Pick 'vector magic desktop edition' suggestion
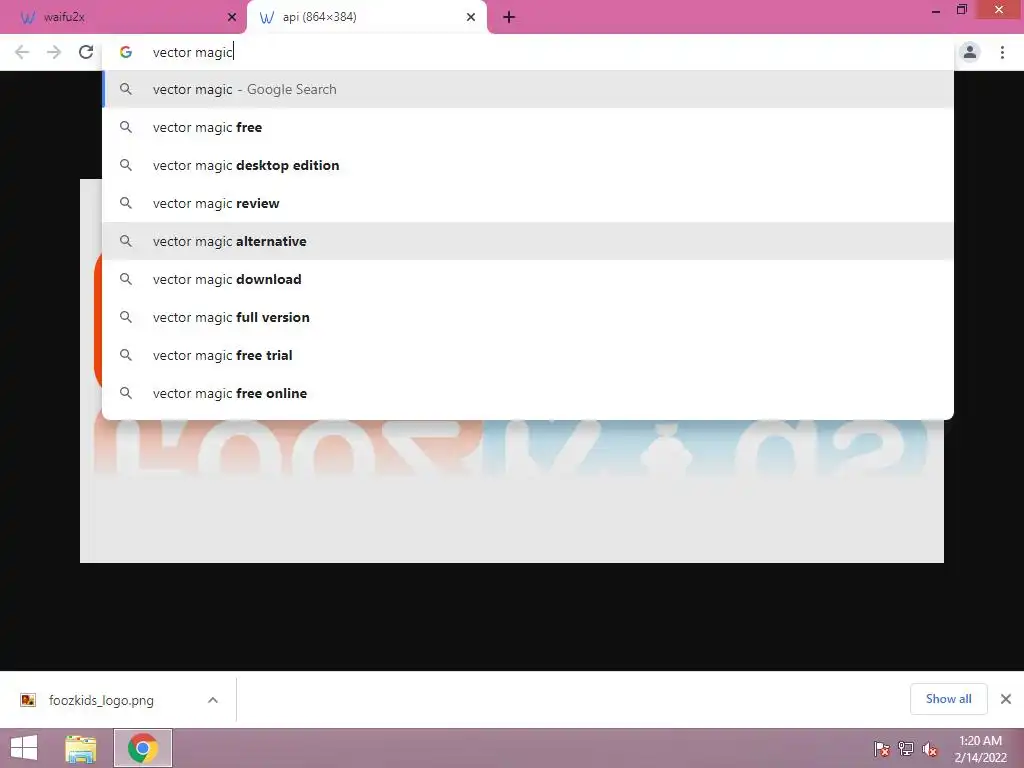The width and height of the screenshot is (1024, 768). [x=528, y=165]
